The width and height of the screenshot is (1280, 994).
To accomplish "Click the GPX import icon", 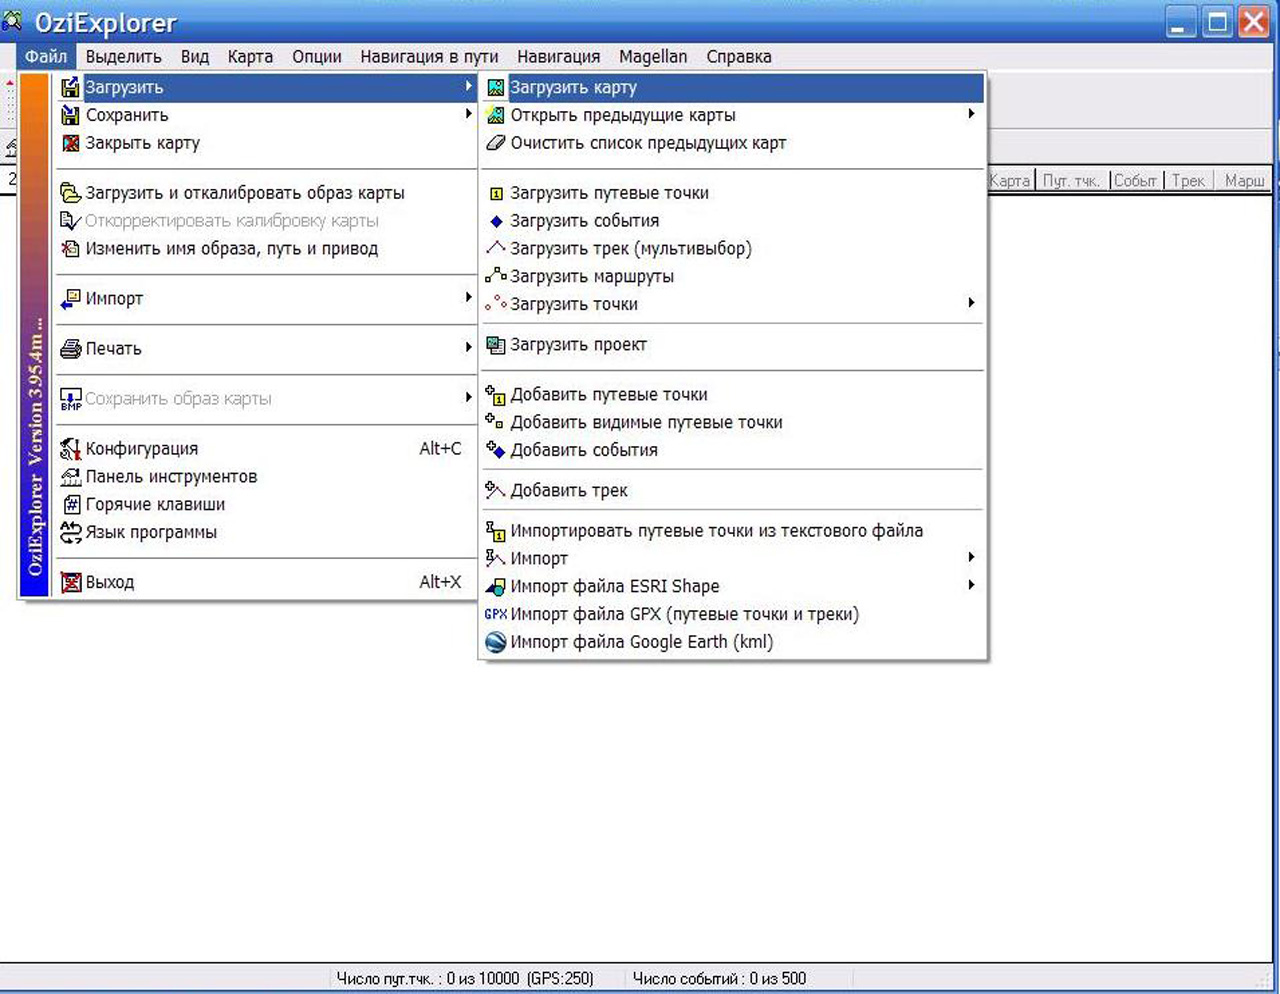I will coord(496,614).
